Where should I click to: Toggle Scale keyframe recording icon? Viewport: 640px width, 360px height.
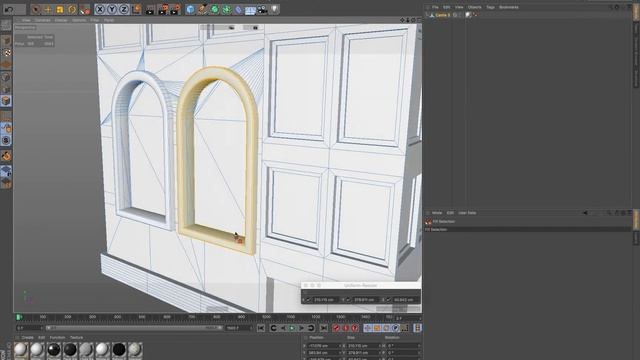click(377, 328)
